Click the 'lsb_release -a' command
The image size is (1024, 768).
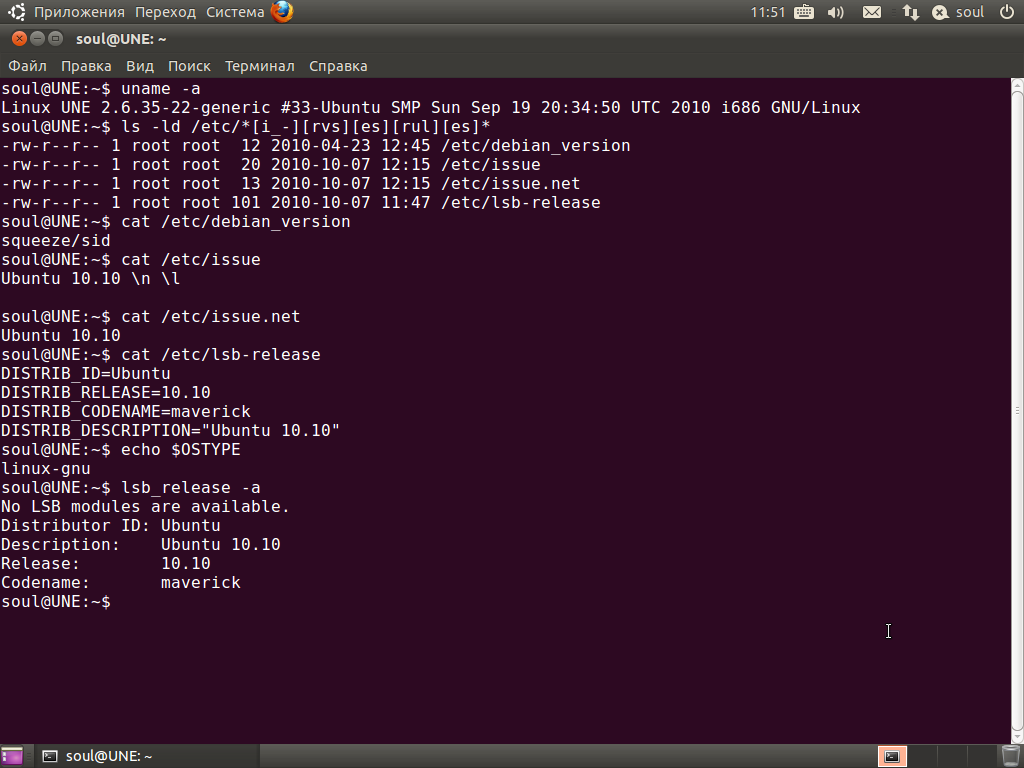point(191,488)
